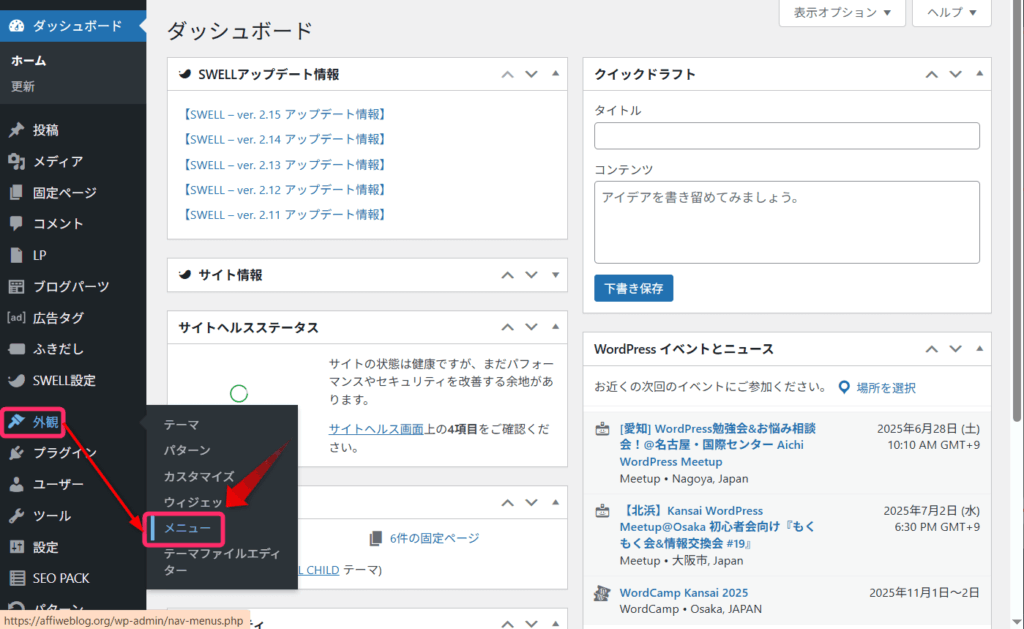Select ウィジェット in the 外観 submenu

click(x=193, y=502)
